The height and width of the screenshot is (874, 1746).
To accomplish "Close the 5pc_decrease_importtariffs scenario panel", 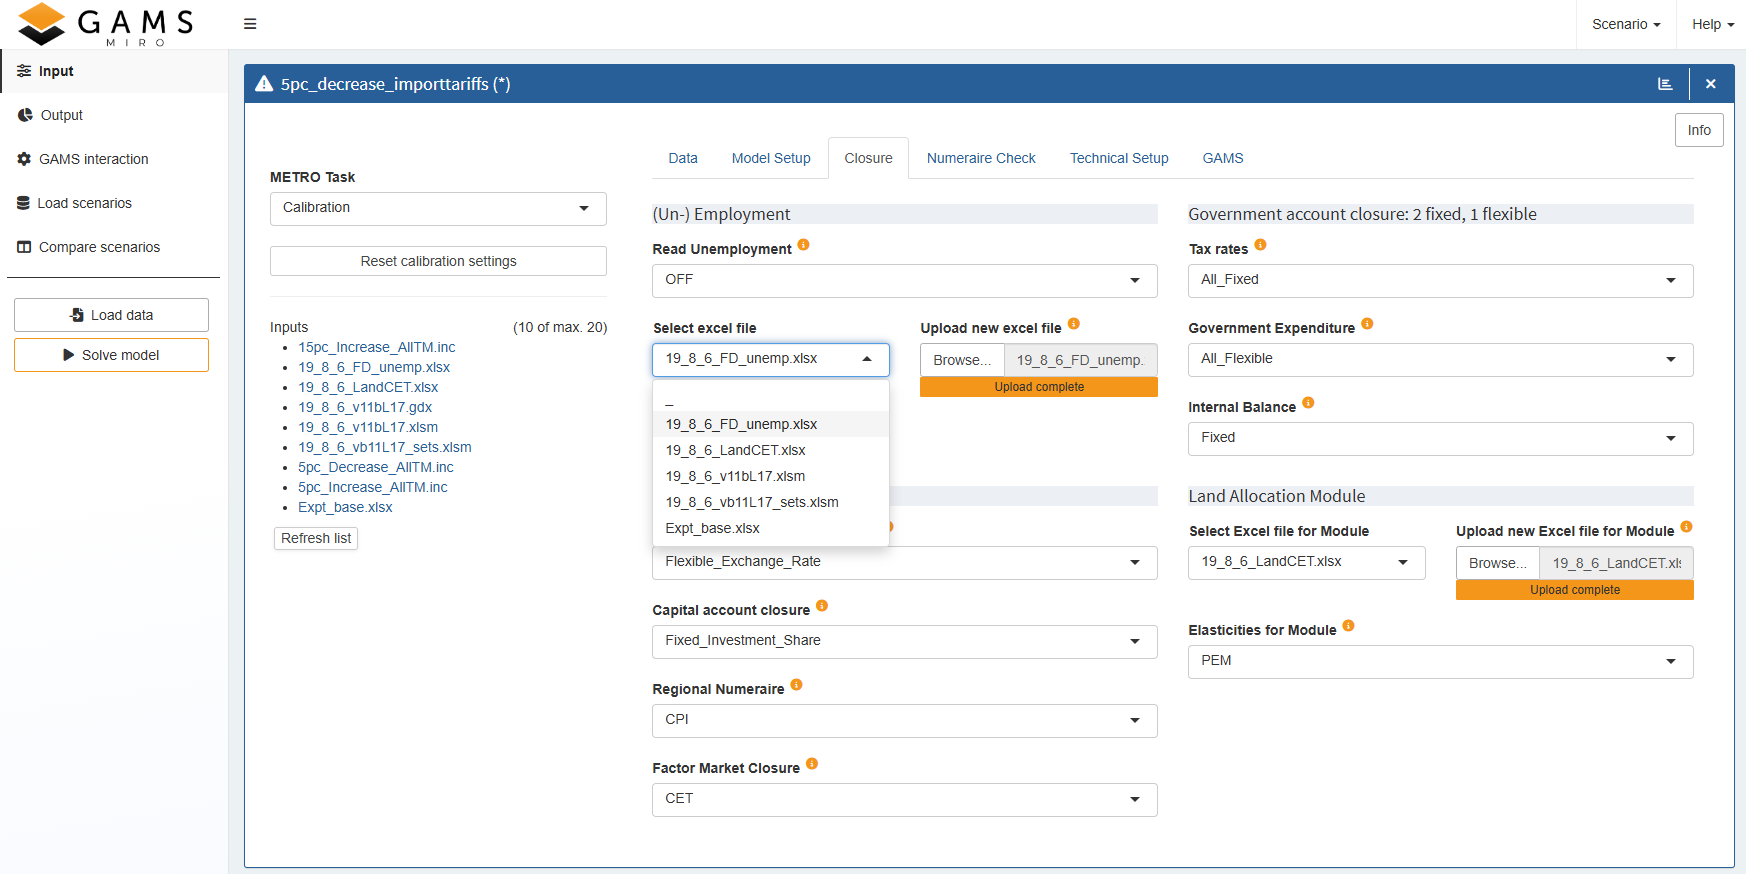I will tap(1711, 84).
